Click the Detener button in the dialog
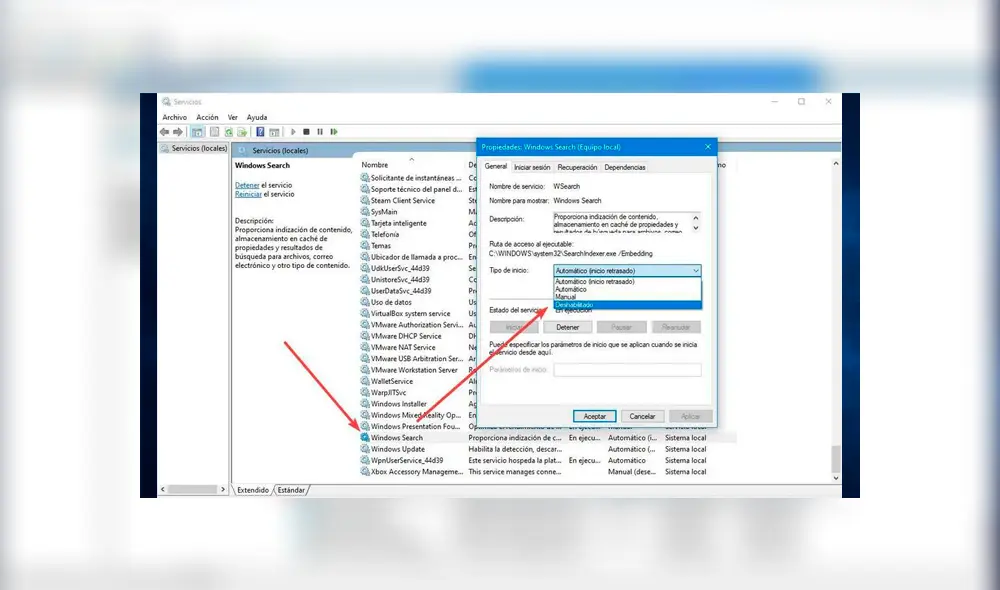Image resolution: width=1000 pixels, height=590 pixels. point(568,327)
